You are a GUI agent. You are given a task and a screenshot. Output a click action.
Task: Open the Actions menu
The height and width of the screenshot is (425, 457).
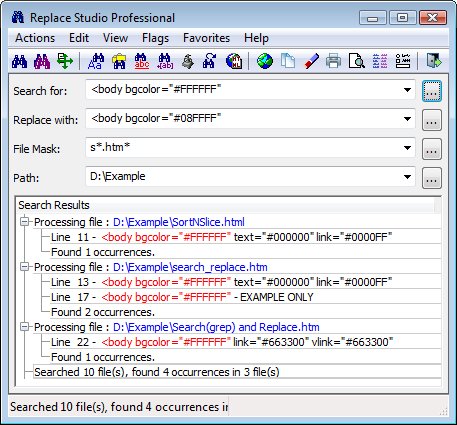tap(35, 38)
